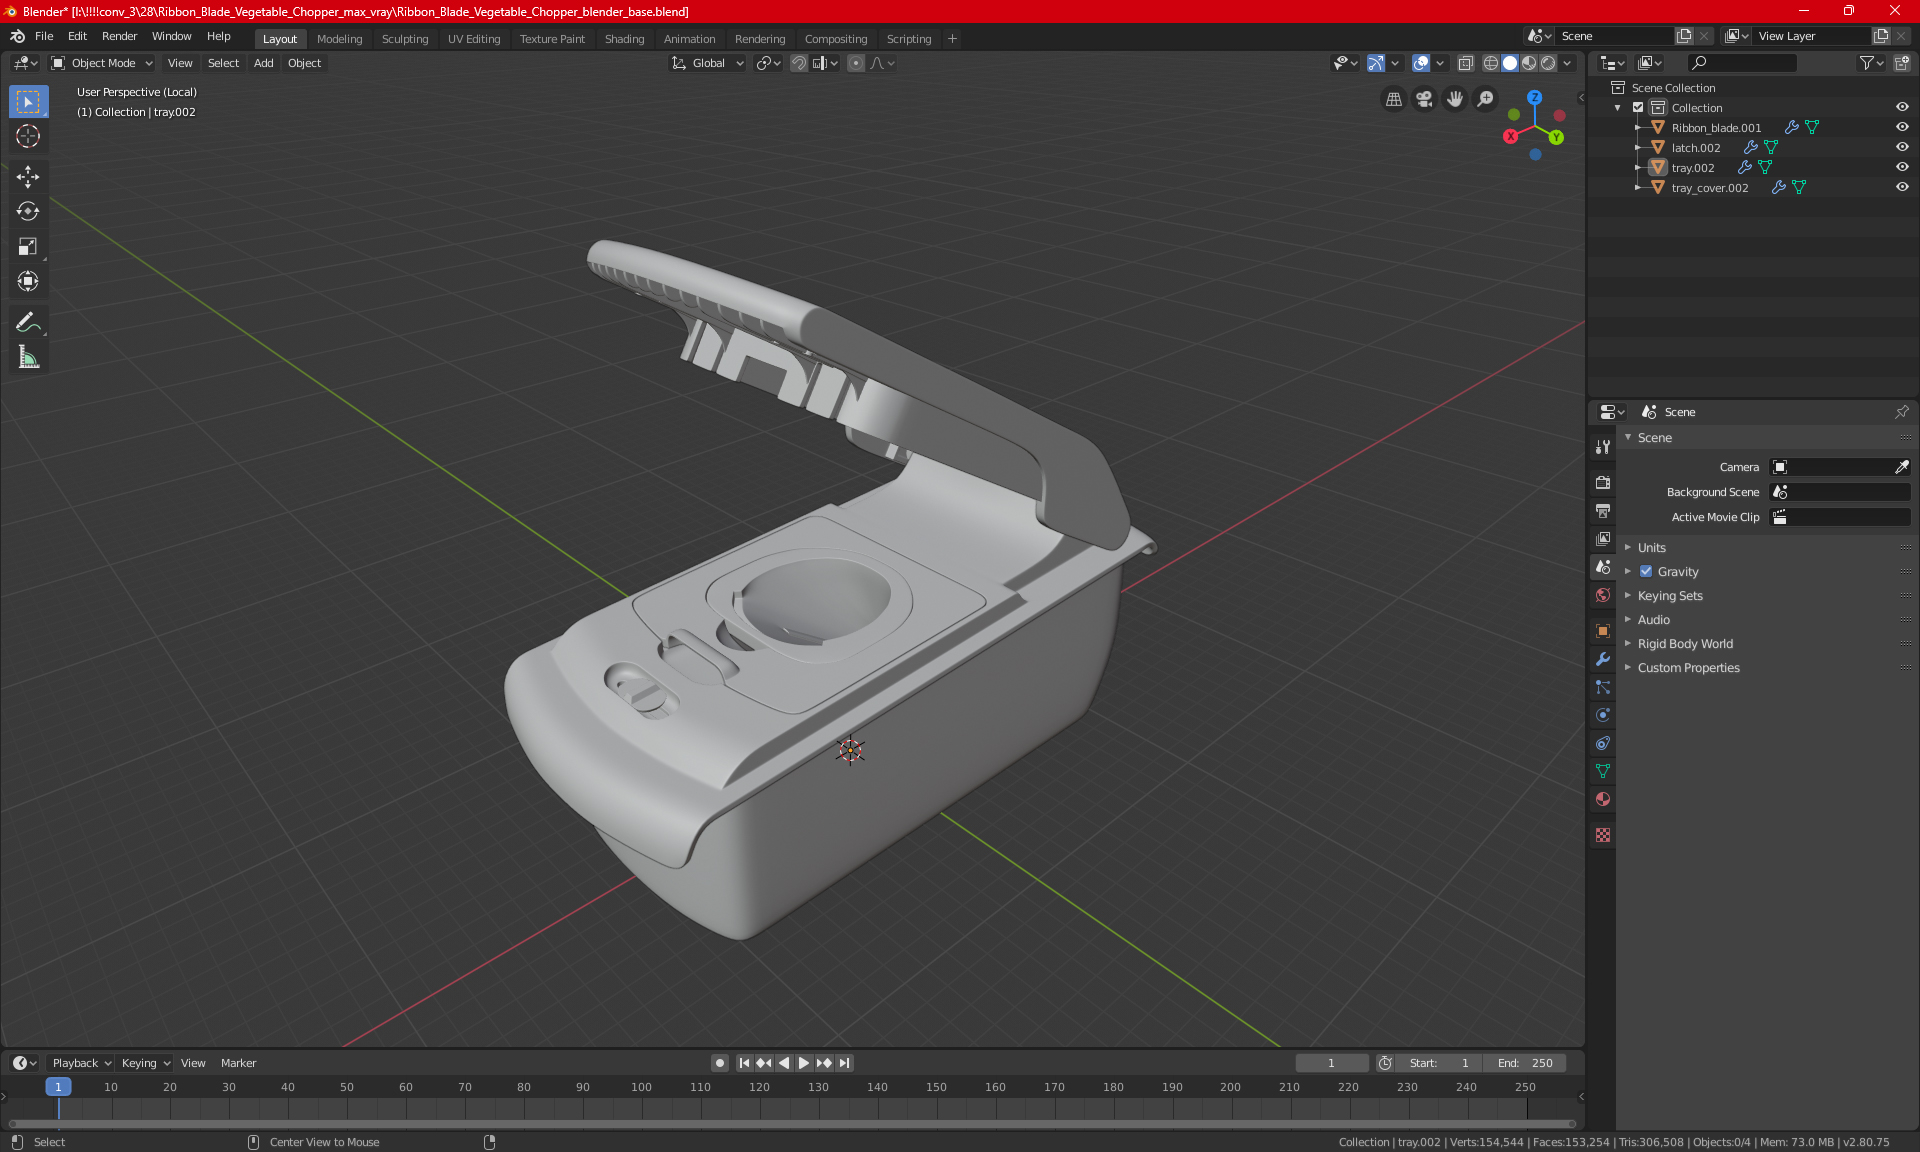The height and width of the screenshot is (1152, 1920).
Task: Switch to the UV Editing workspace tab
Action: pos(474,39)
